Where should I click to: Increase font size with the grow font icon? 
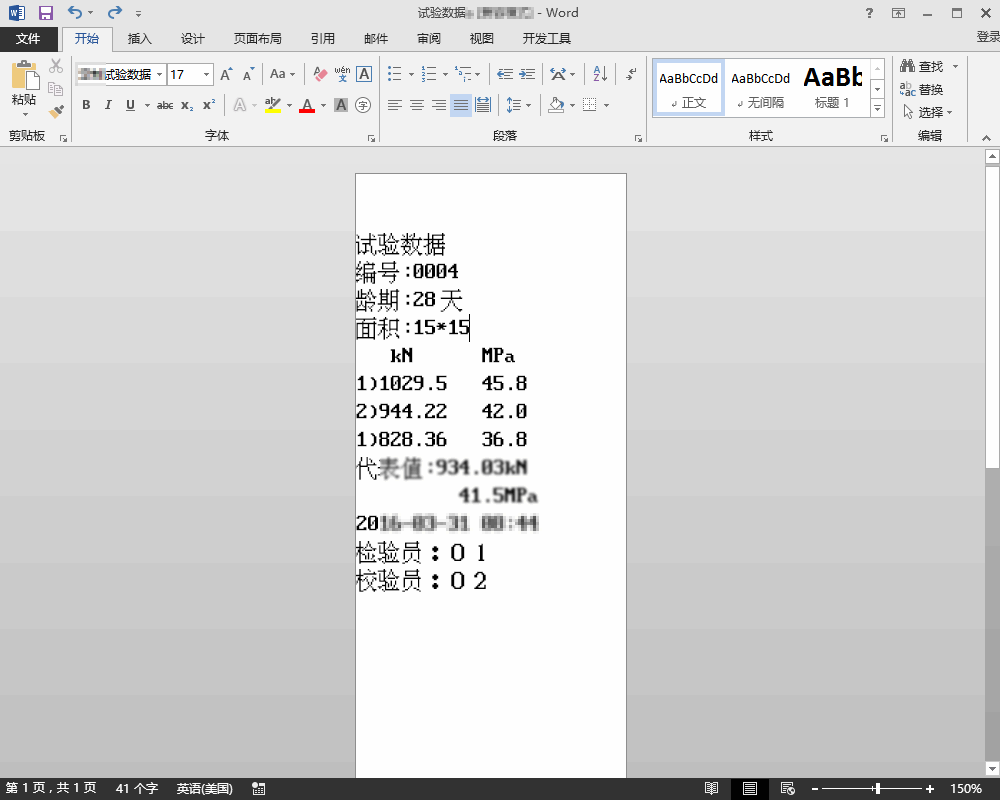point(226,75)
